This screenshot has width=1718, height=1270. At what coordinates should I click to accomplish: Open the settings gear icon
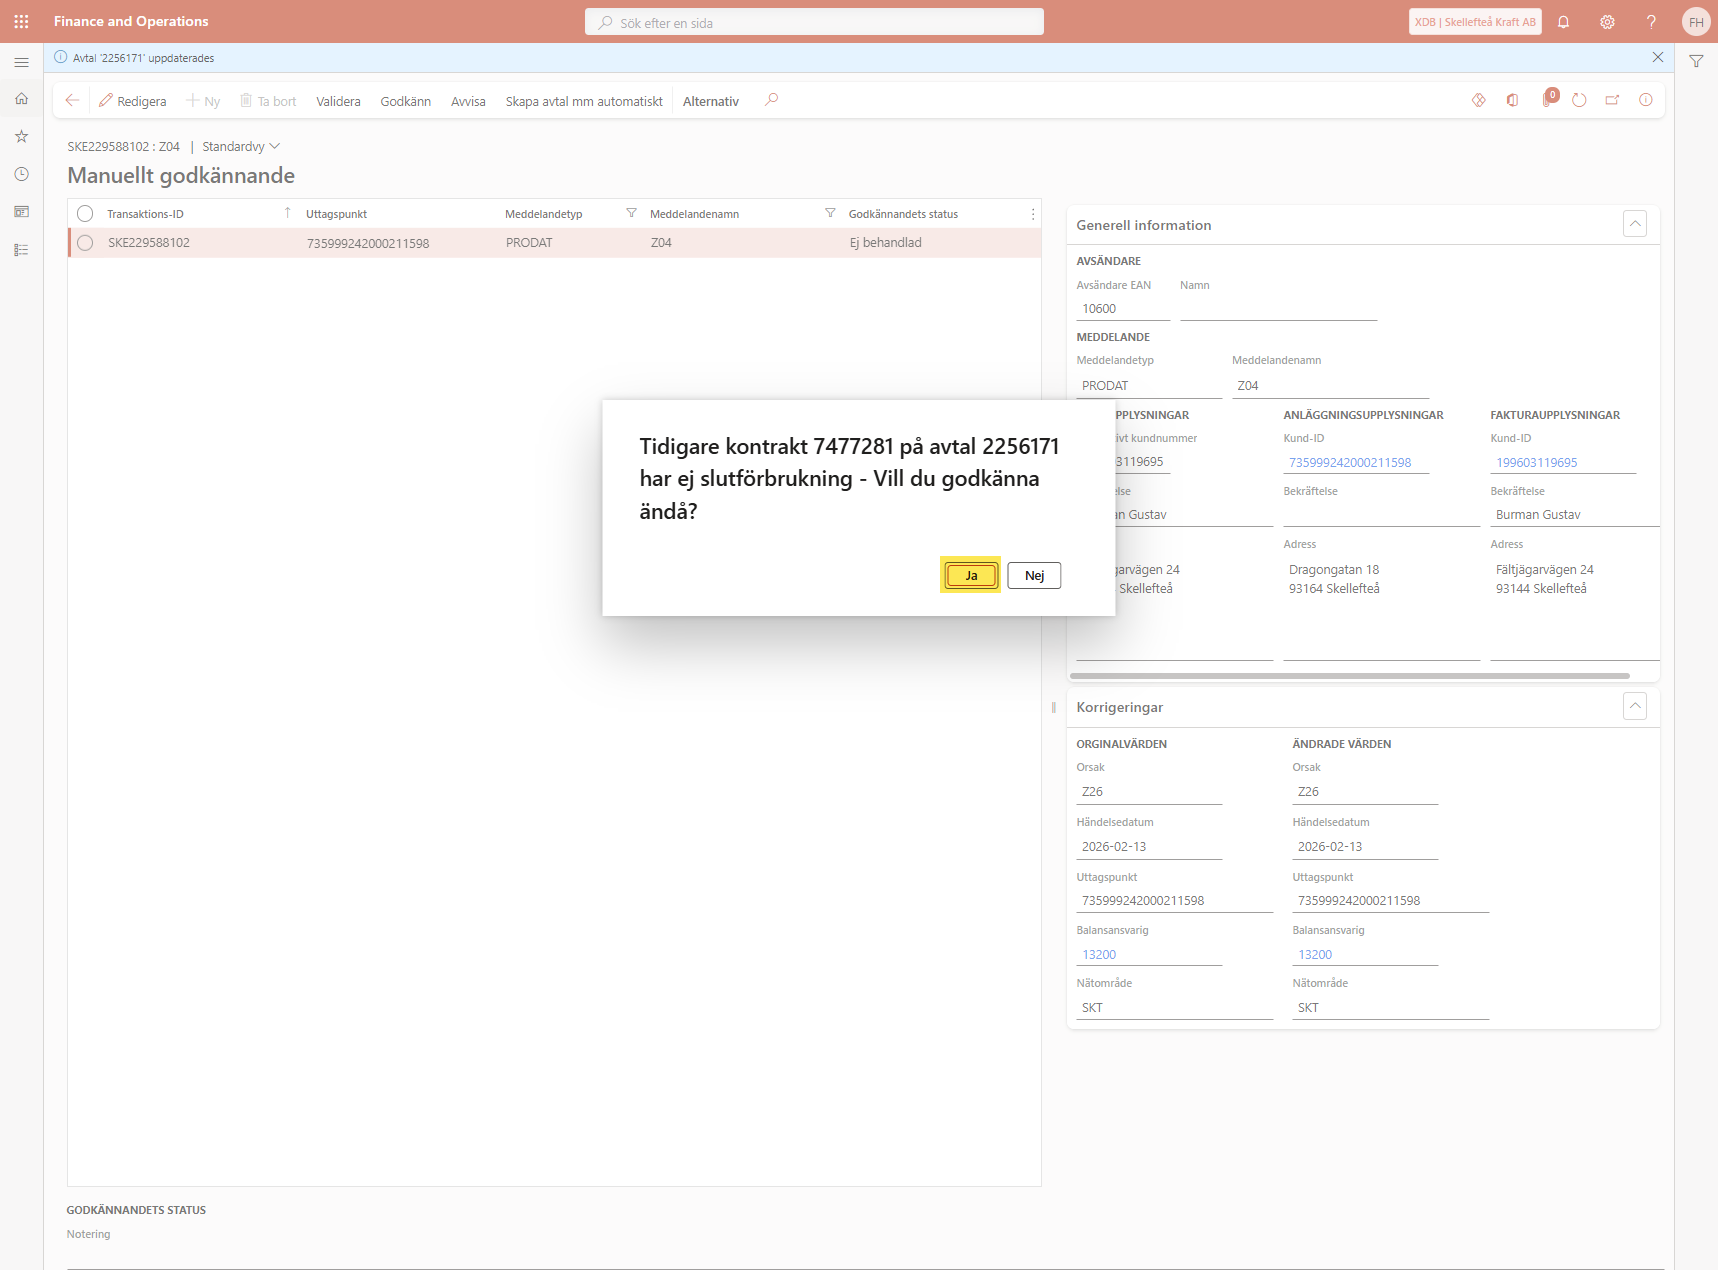[x=1607, y=22]
